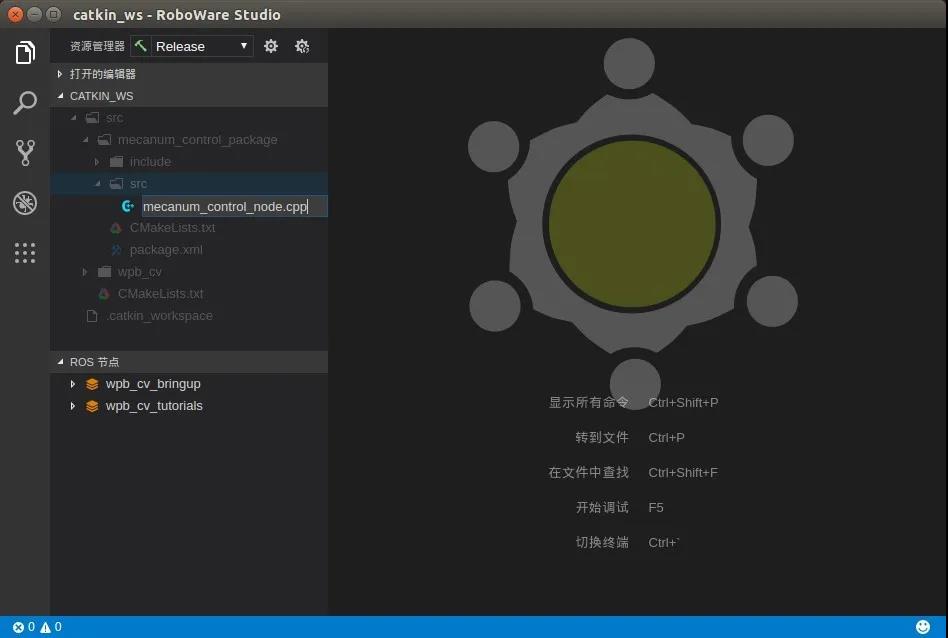948x638 pixels.
Task: Click the mecanum_control_node.cpp filename input field
Action: pyautogui.click(x=235, y=206)
